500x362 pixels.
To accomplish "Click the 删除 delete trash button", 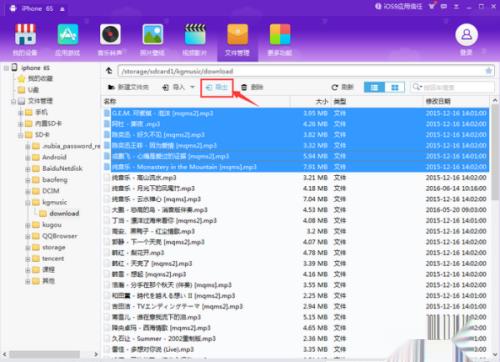I will (x=252, y=87).
